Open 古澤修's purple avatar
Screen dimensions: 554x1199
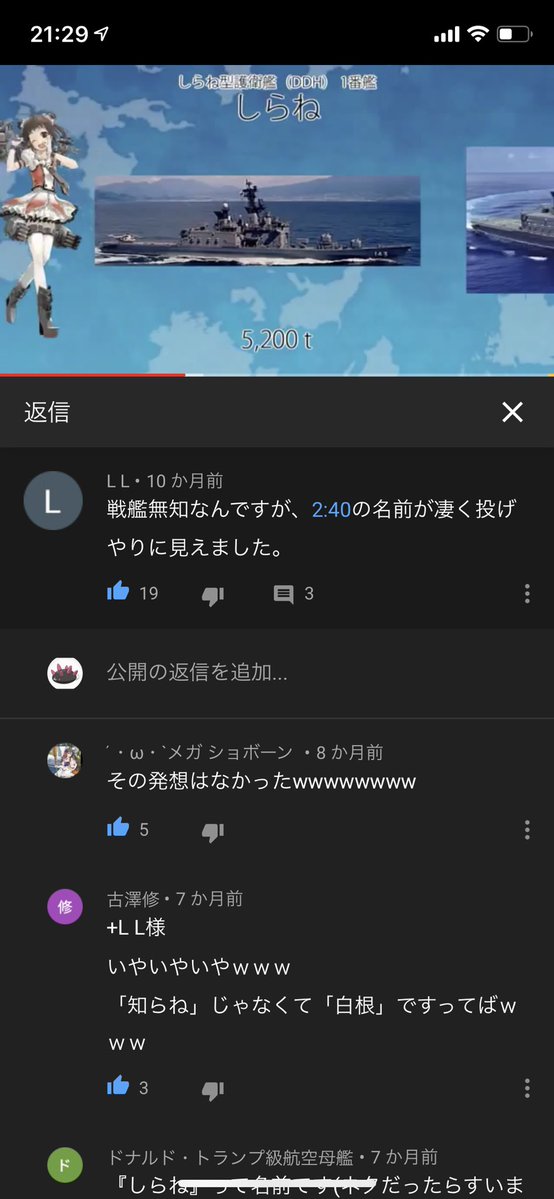65,907
